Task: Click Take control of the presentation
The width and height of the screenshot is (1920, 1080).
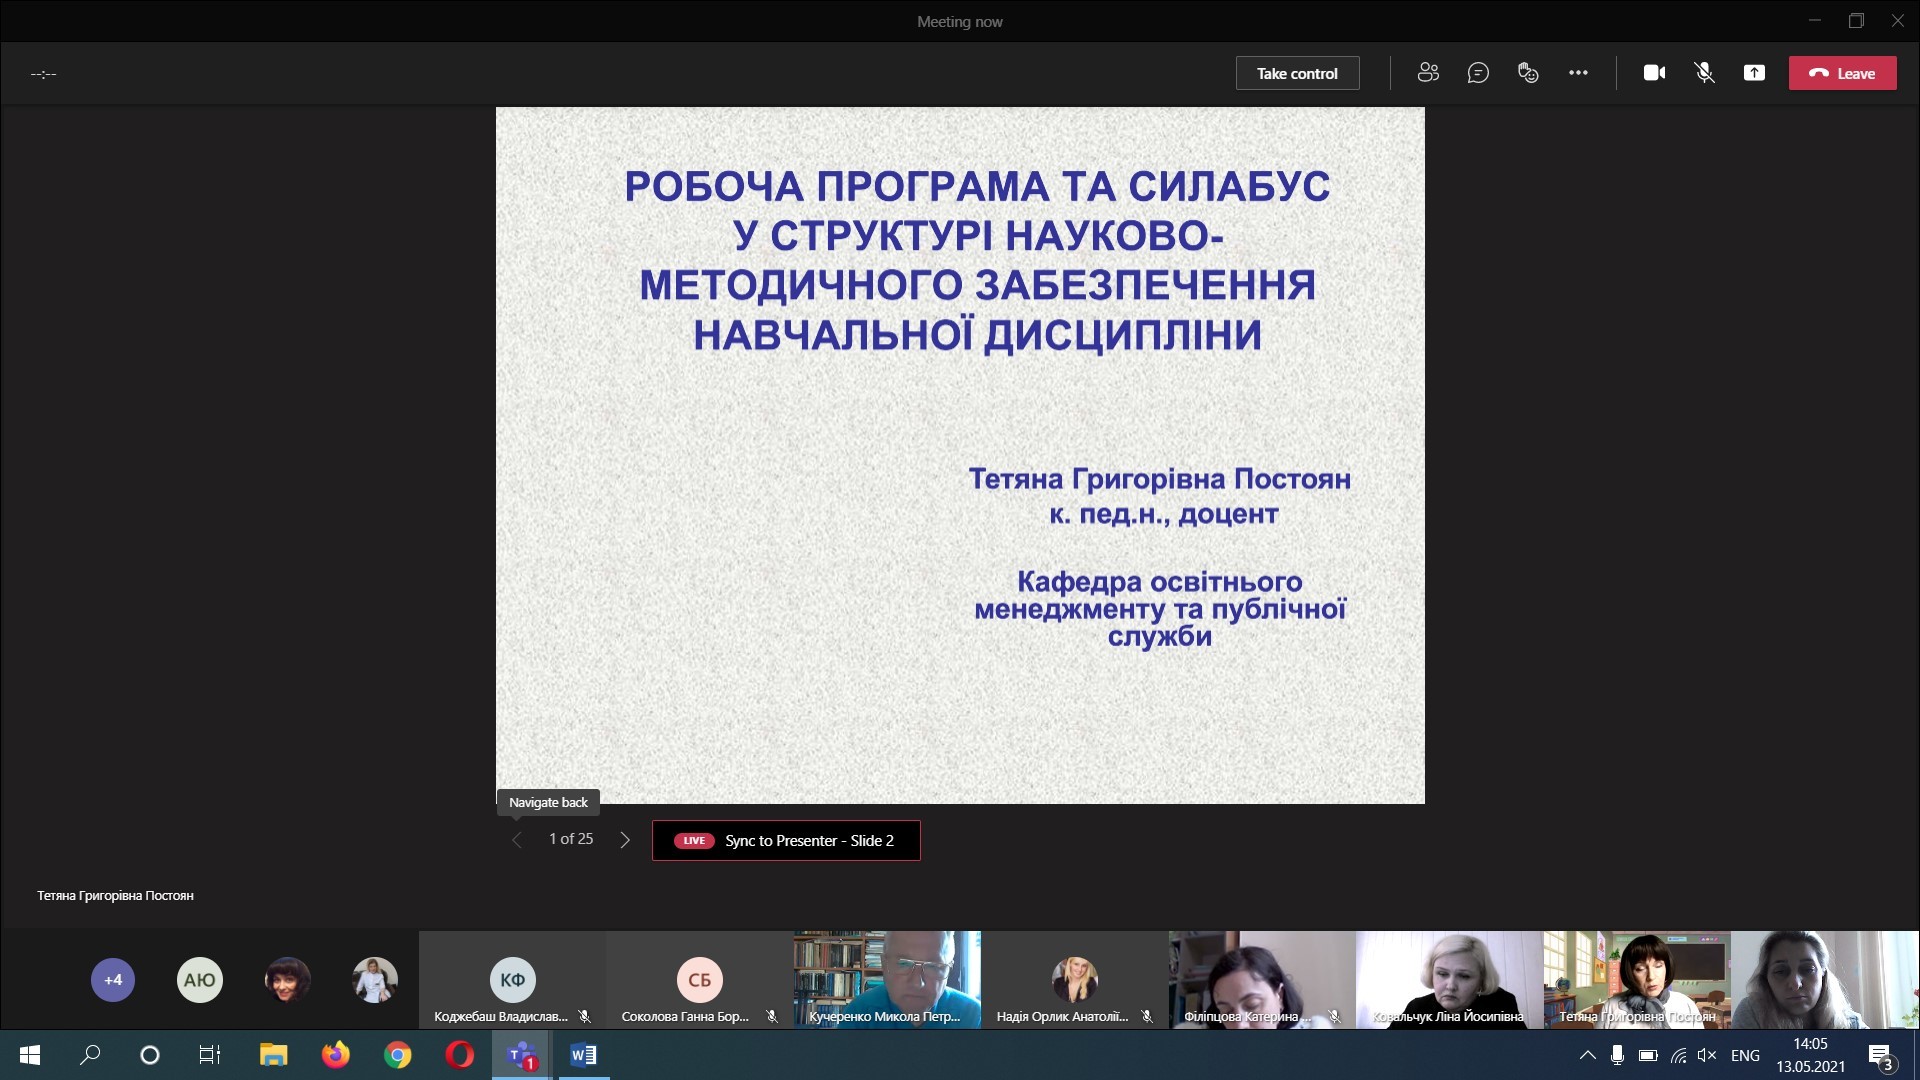Action: pyautogui.click(x=1297, y=73)
